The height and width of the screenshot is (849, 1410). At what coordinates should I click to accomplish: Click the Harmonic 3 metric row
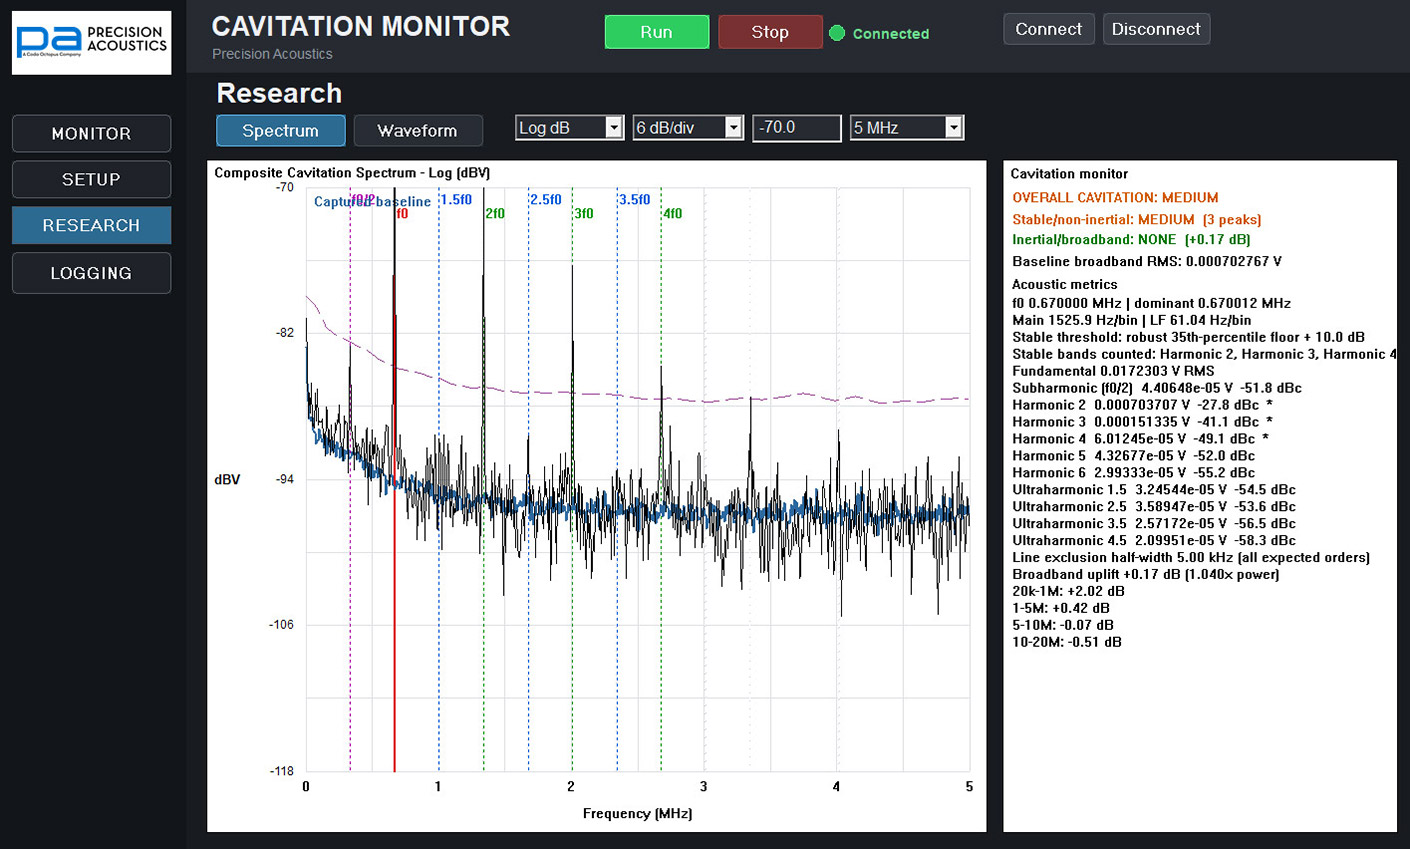tap(1142, 421)
